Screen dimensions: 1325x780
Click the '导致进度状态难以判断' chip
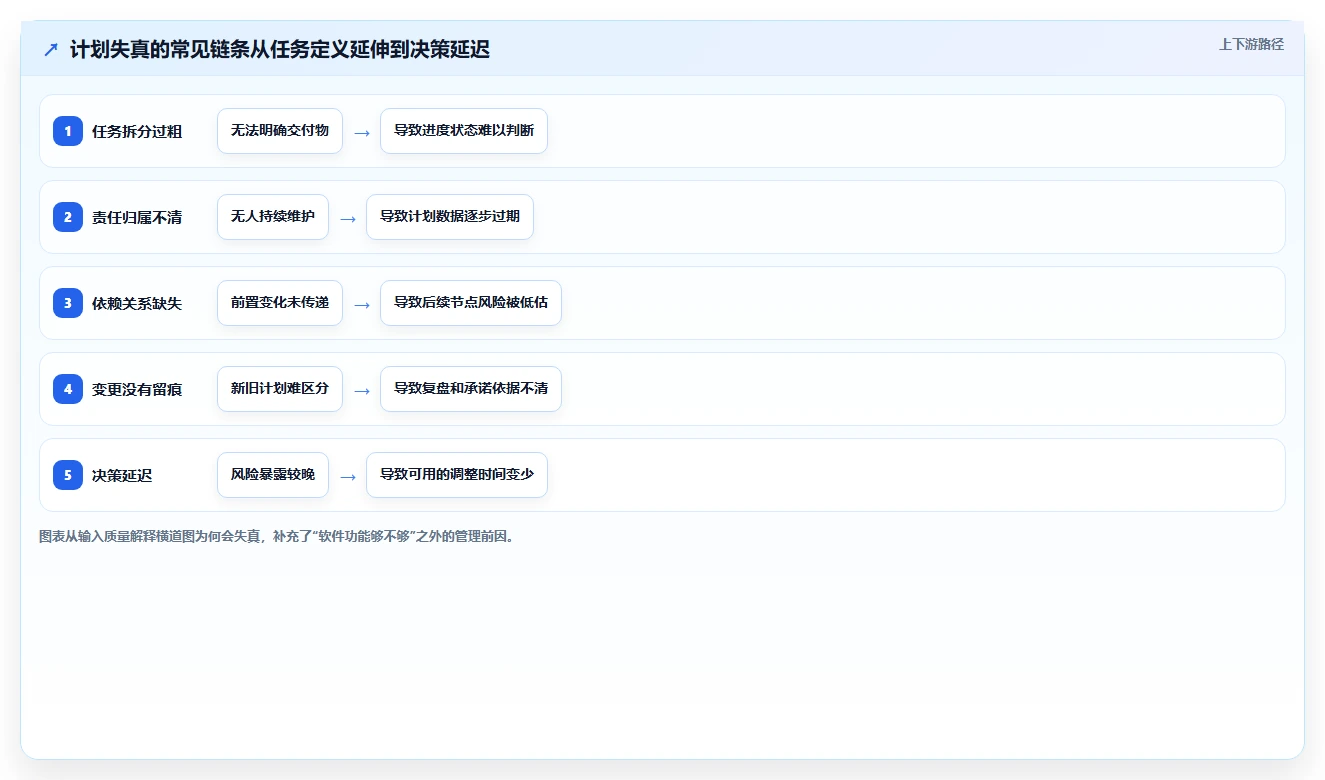(x=464, y=131)
